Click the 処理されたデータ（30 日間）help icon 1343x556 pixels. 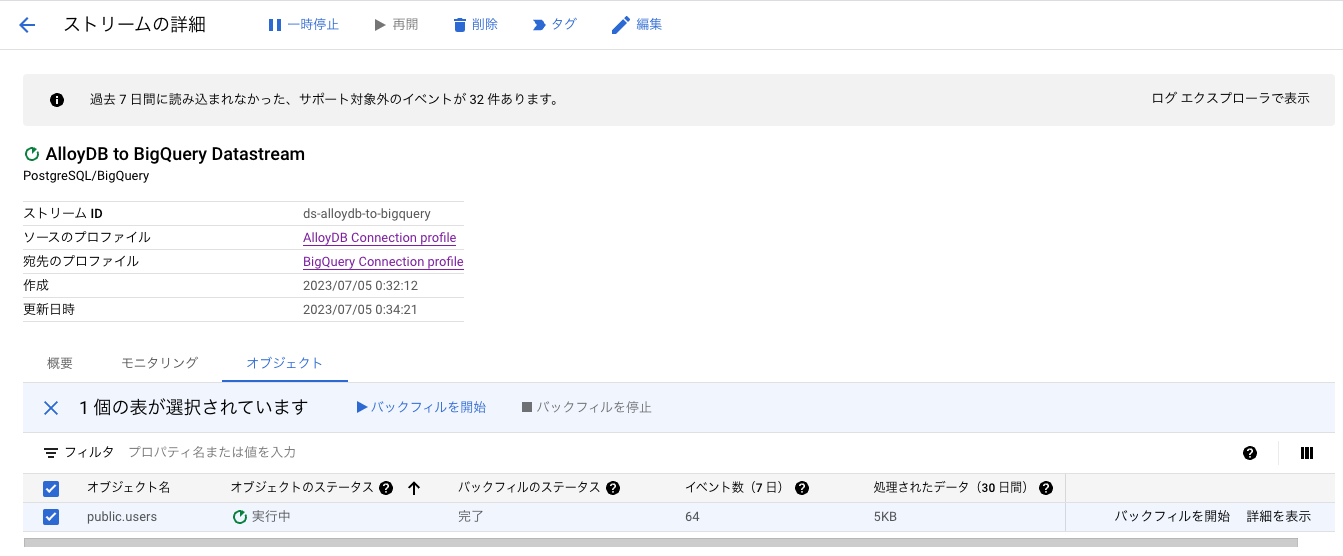pyautogui.click(x=1046, y=488)
